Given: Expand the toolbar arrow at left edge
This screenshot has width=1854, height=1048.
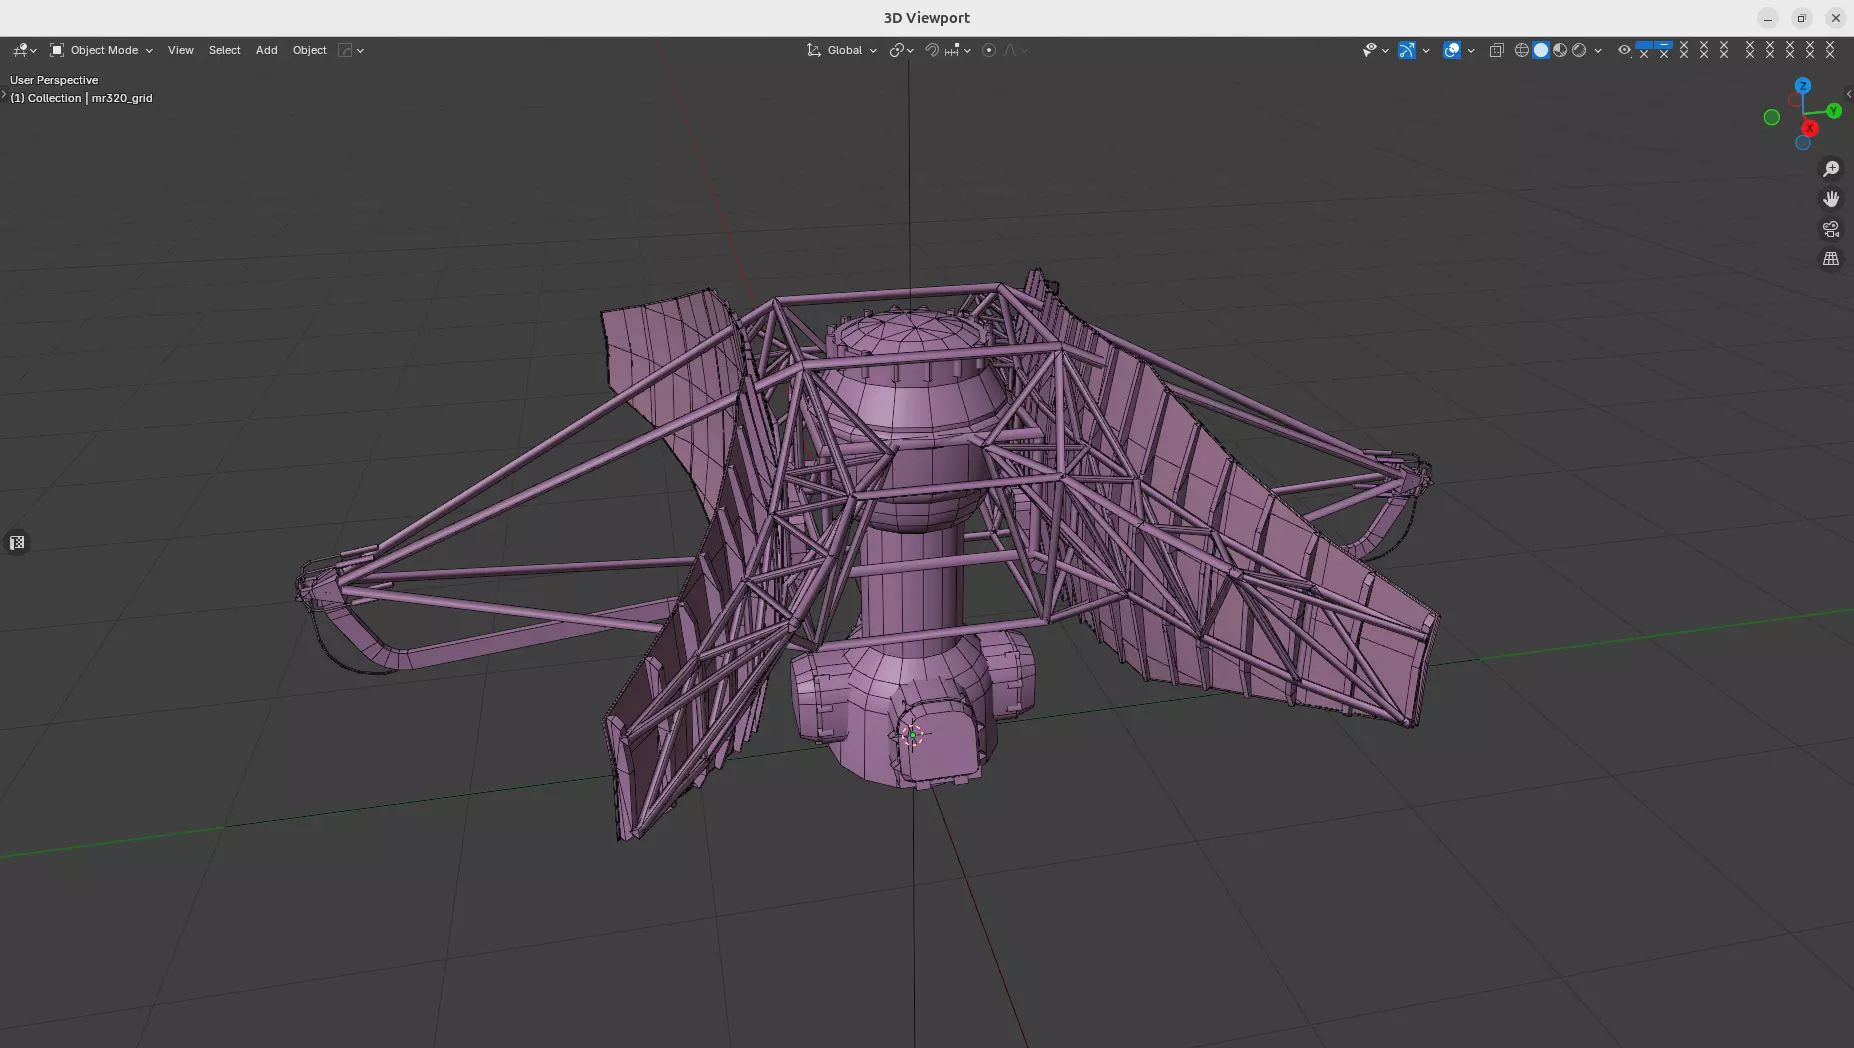Looking at the screenshot, I should [3, 94].
